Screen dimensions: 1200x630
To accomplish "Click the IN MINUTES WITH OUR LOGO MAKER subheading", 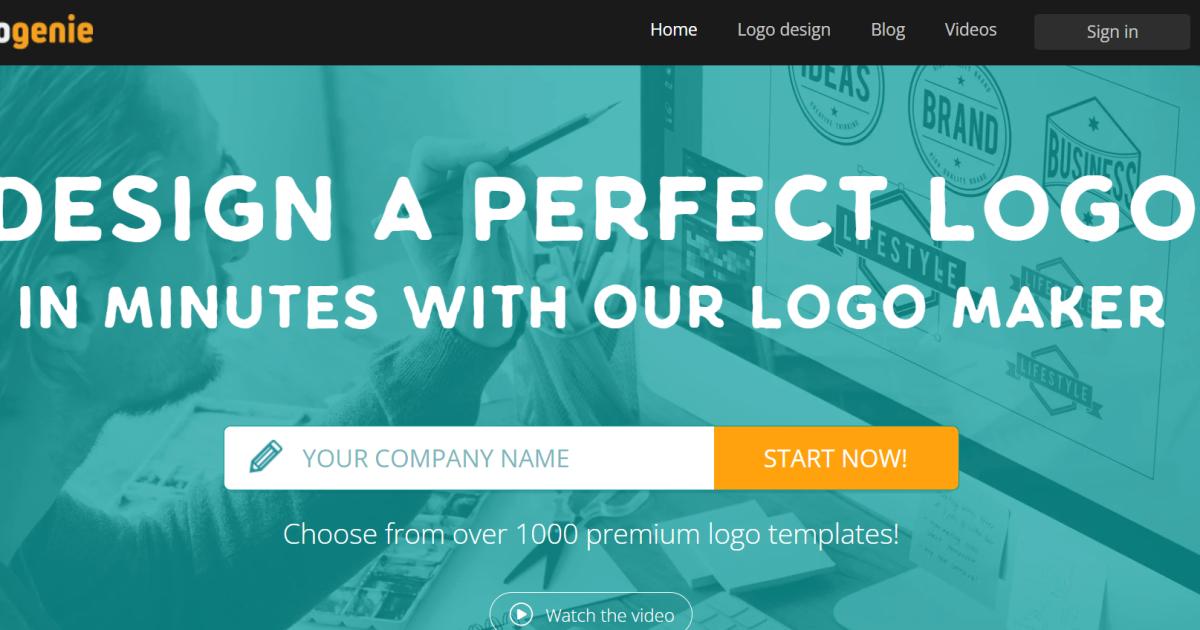I will pos(592,307).
